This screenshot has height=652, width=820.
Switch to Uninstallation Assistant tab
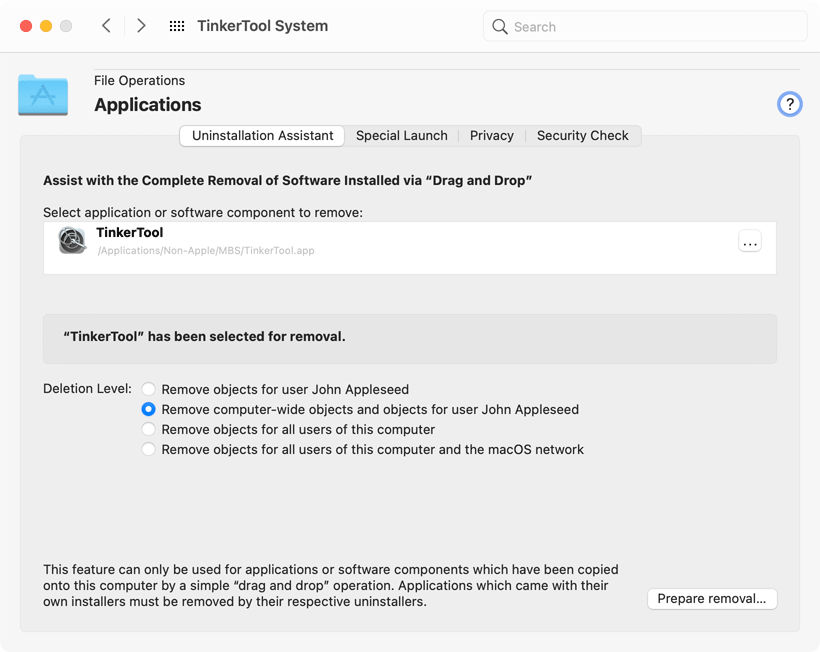point(262,135)
